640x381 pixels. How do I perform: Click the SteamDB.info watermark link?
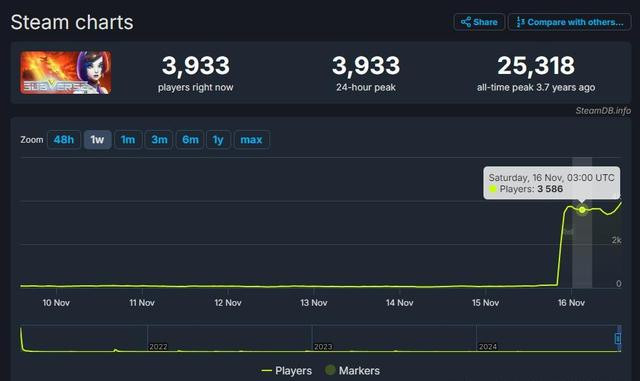click(x=603, y=111)
